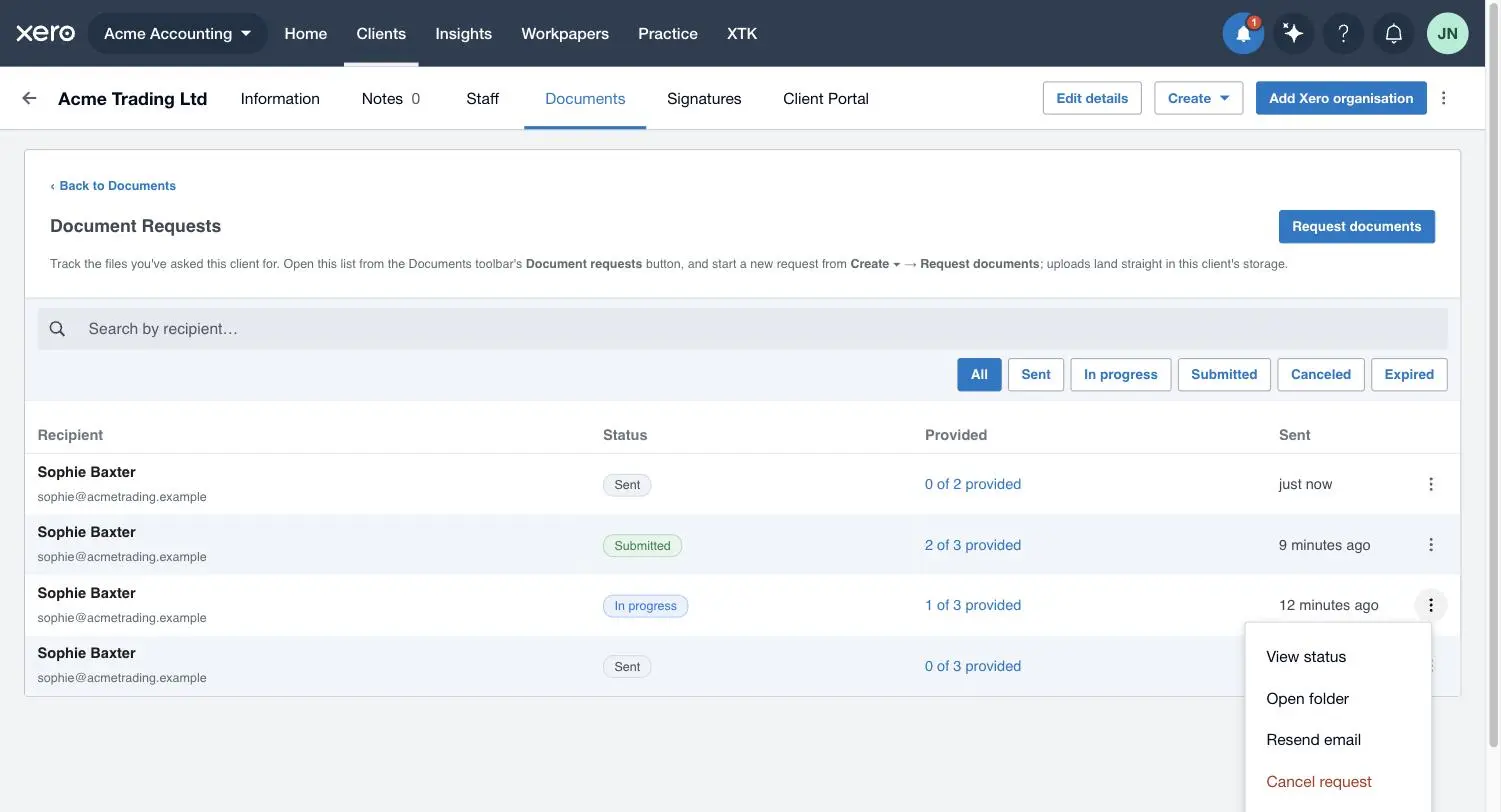Open the help question mark icon

pos(1343,33)
